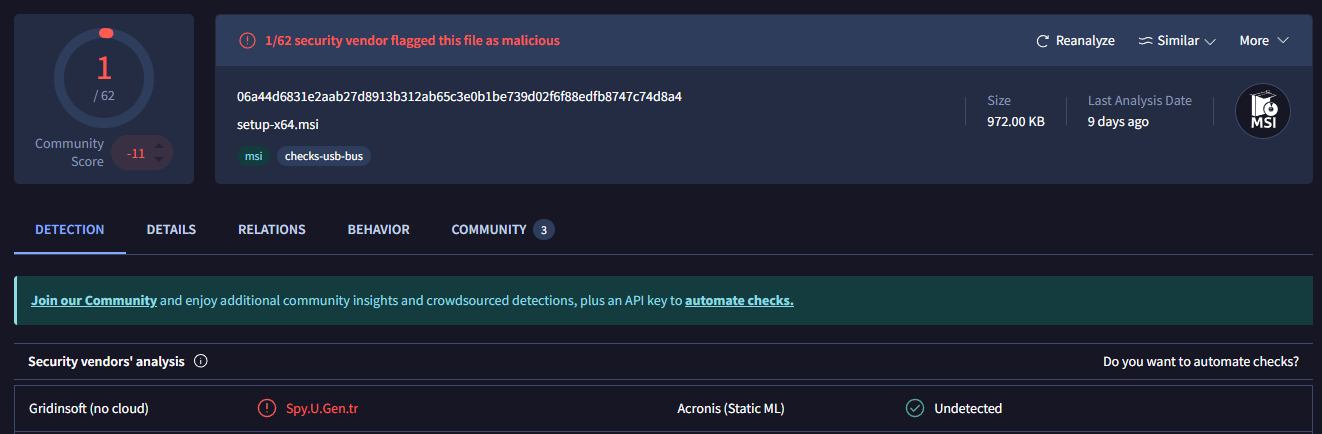The image size is (1322, 434).
Task: Open the BEHAVIOR tab
Action: (x=379, y=229)
